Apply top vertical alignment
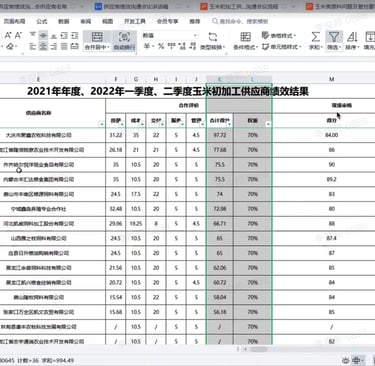Screen dimensions: 375x366 pyautogui.click(x=32, y=35)
